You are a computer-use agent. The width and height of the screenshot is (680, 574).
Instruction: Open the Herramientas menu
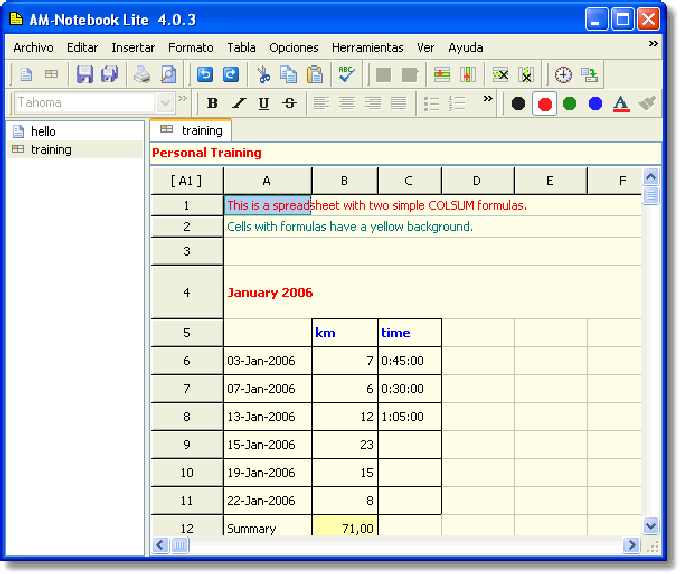coord(367,47)
